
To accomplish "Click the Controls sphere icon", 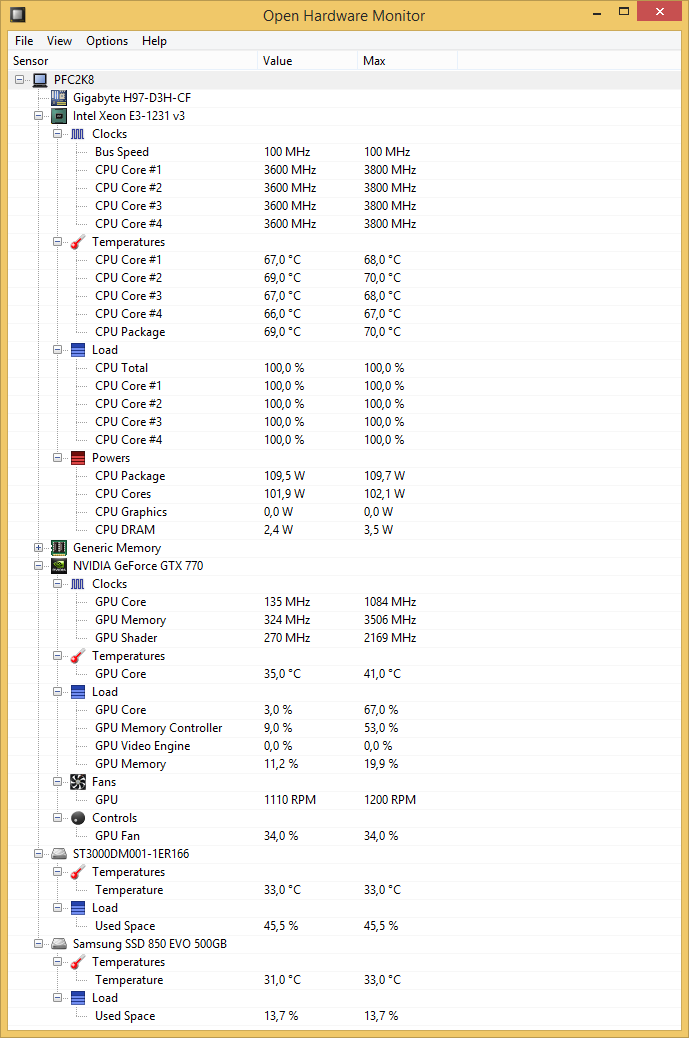I will tap(77, 818).
